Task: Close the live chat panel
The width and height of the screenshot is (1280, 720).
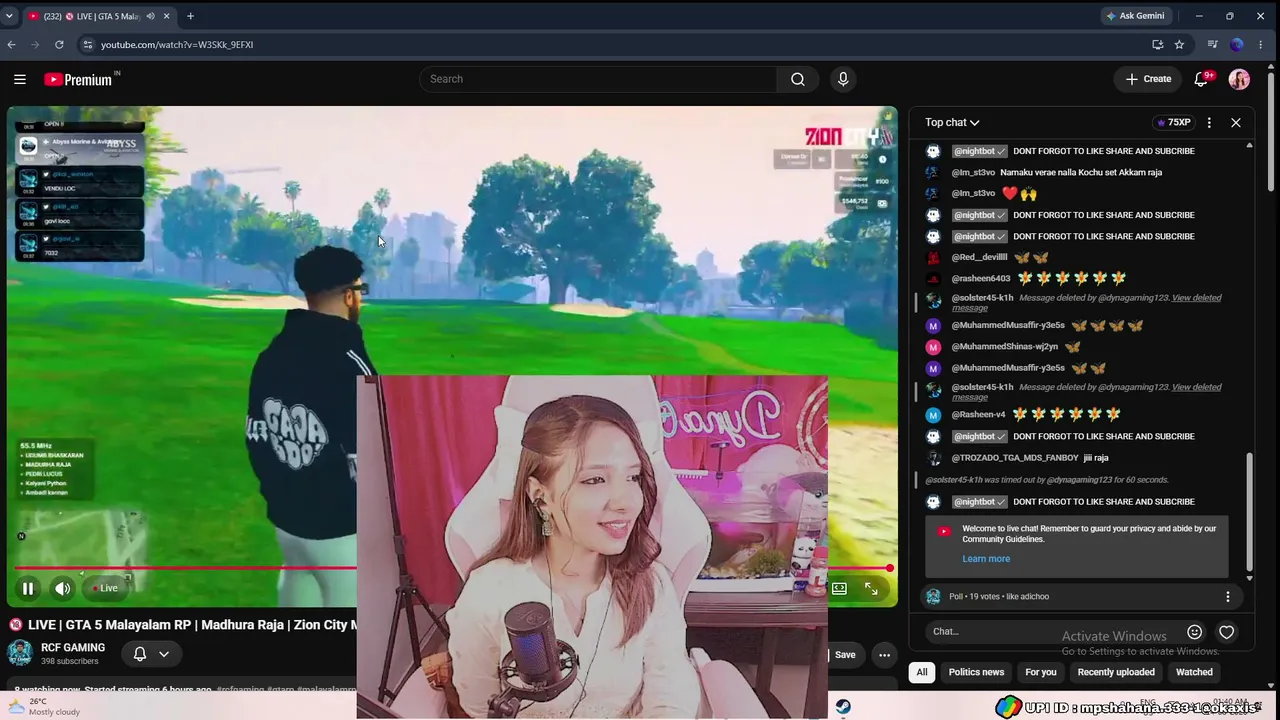Action: click(x=1236, y=122)
